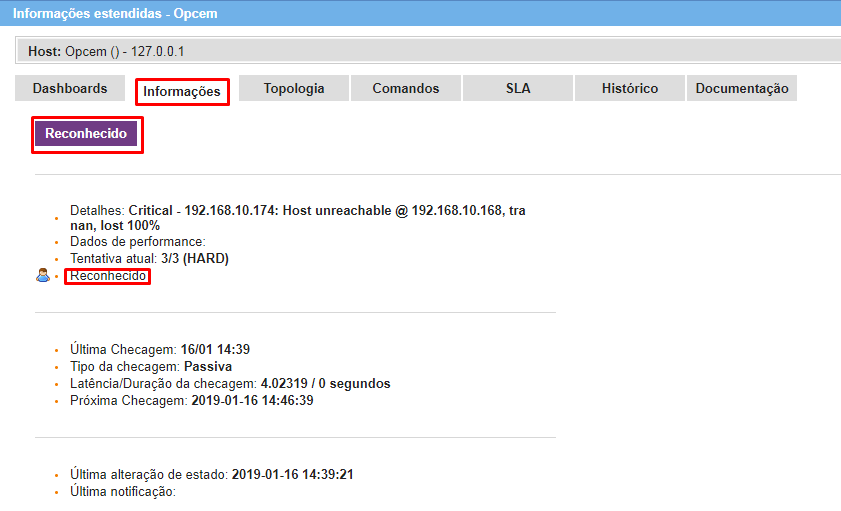Switch to the Informações tab
Image resolution: width=841 pixels, height=511 pixels.
(x=182, y=91)
